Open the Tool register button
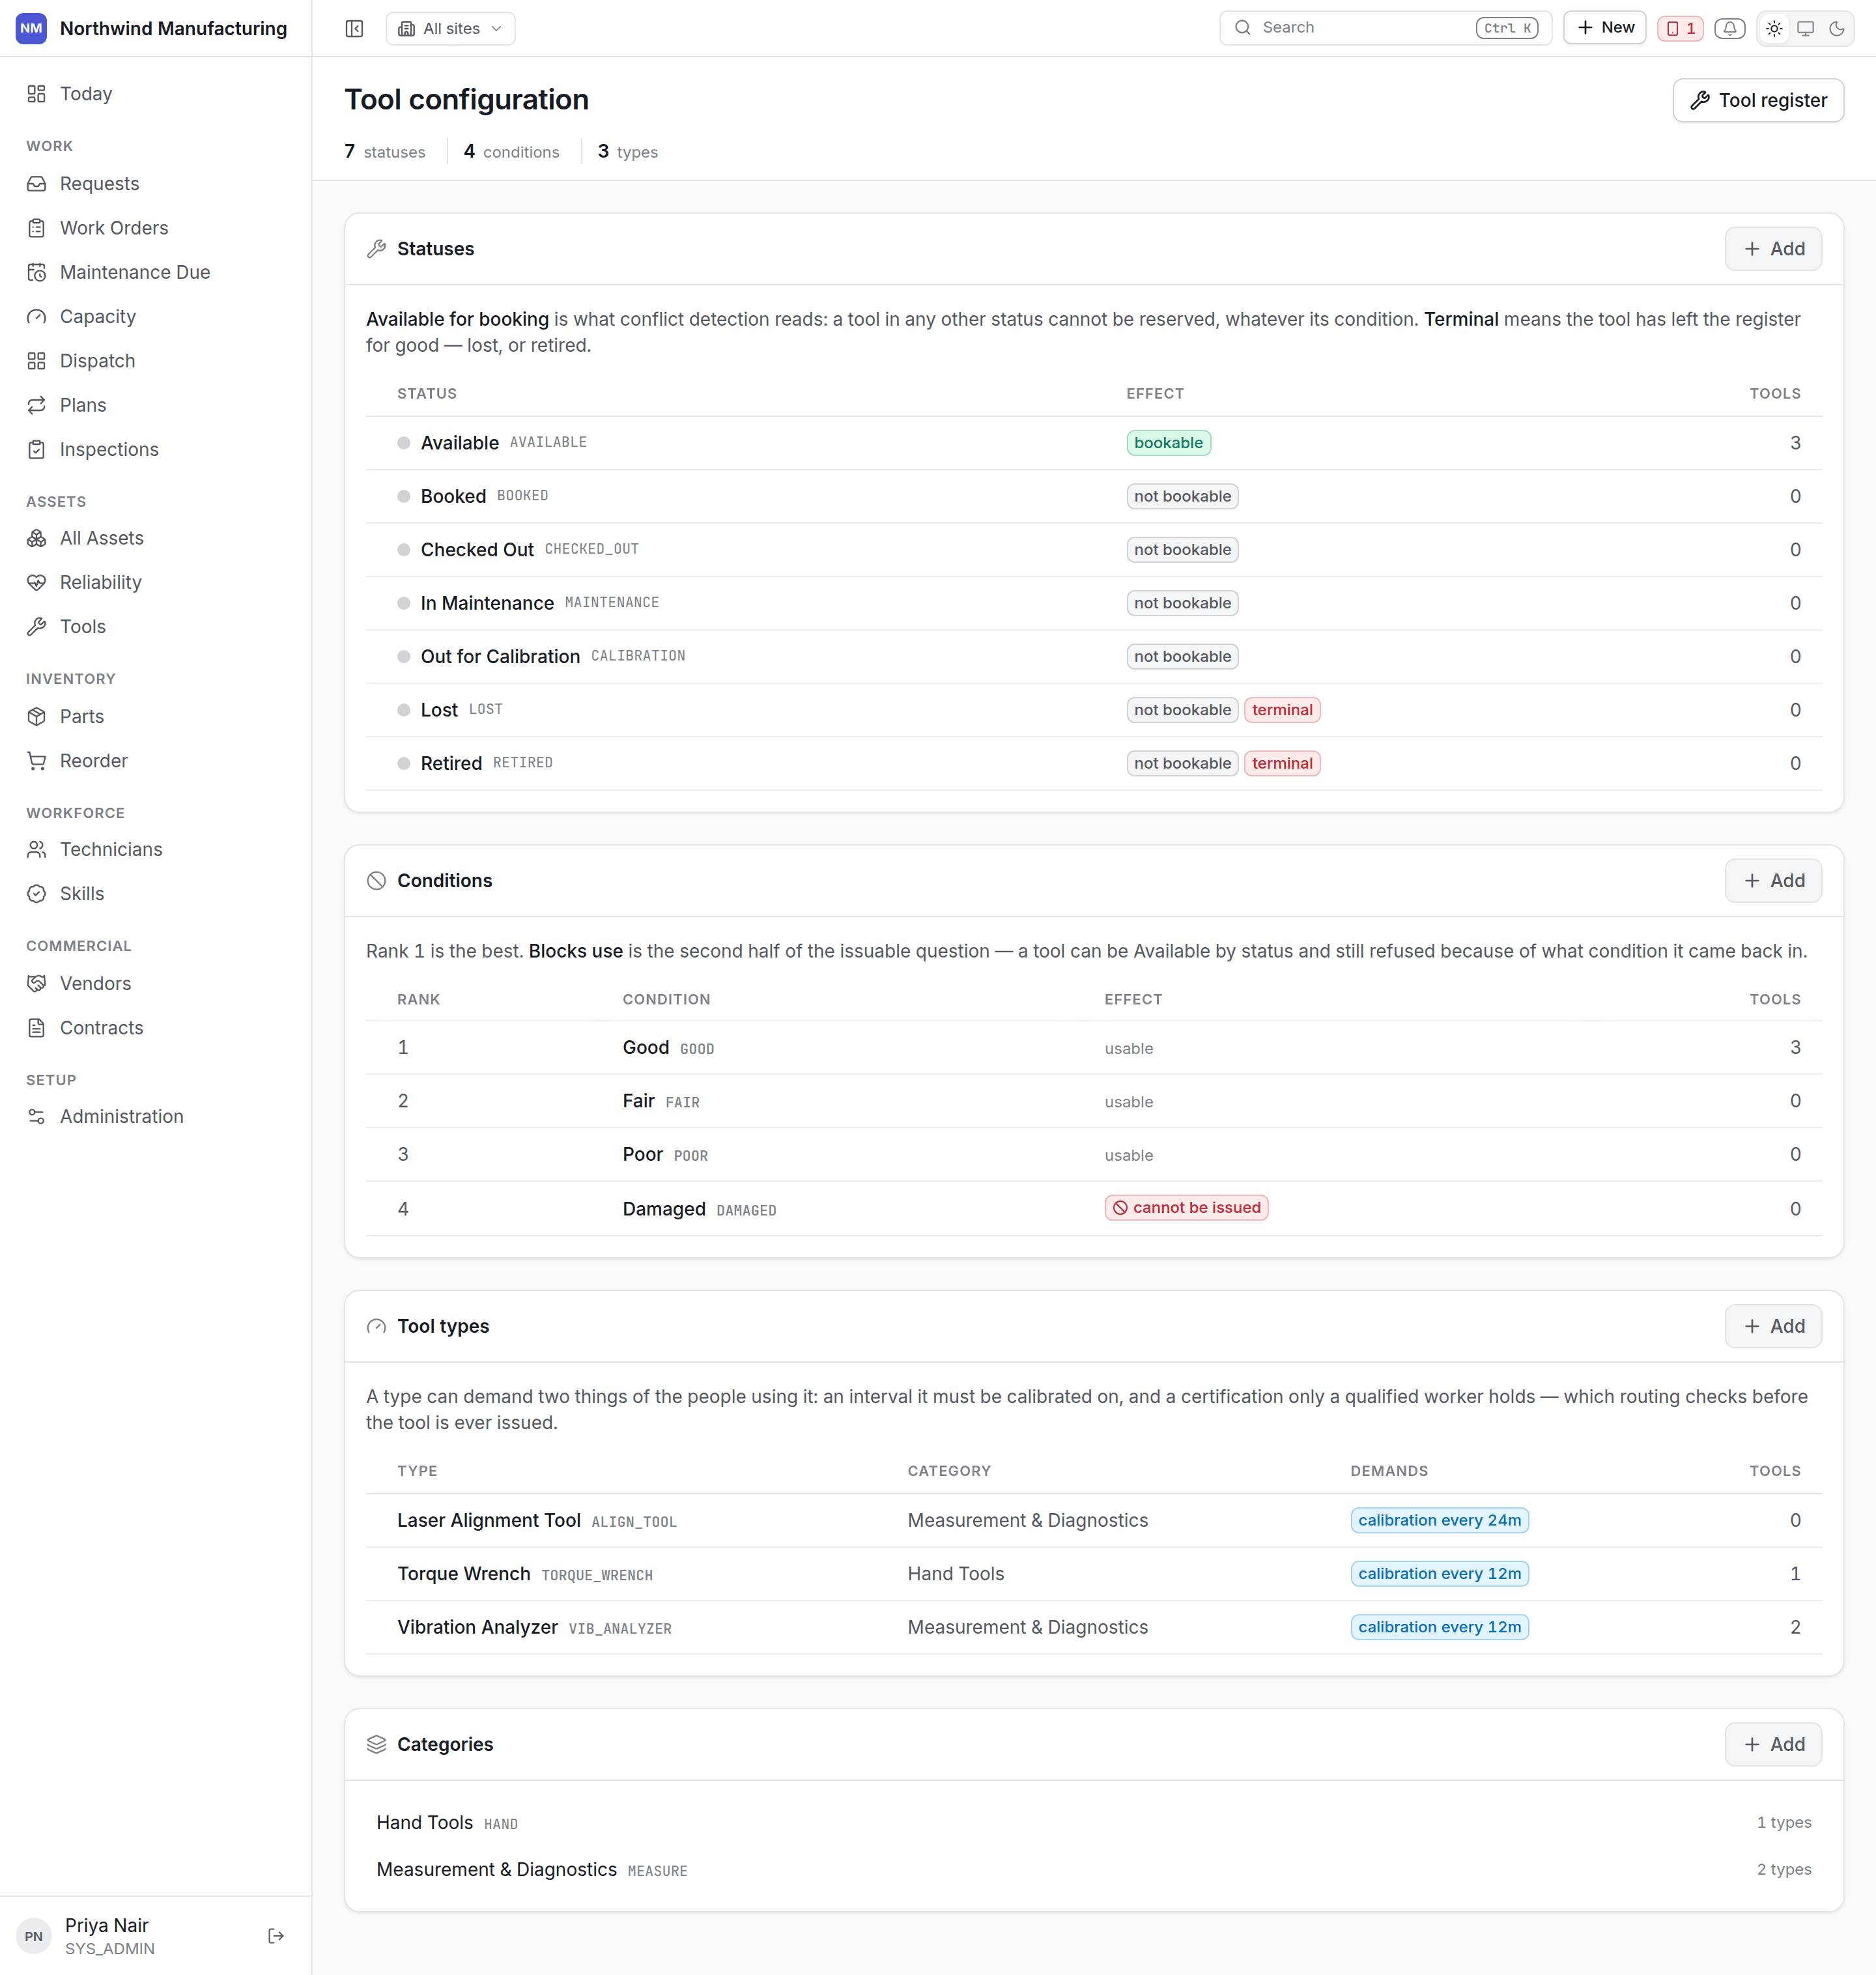Image resolution: width=1876 pixels, height=1975 pixels. (x=1758, y=100)
